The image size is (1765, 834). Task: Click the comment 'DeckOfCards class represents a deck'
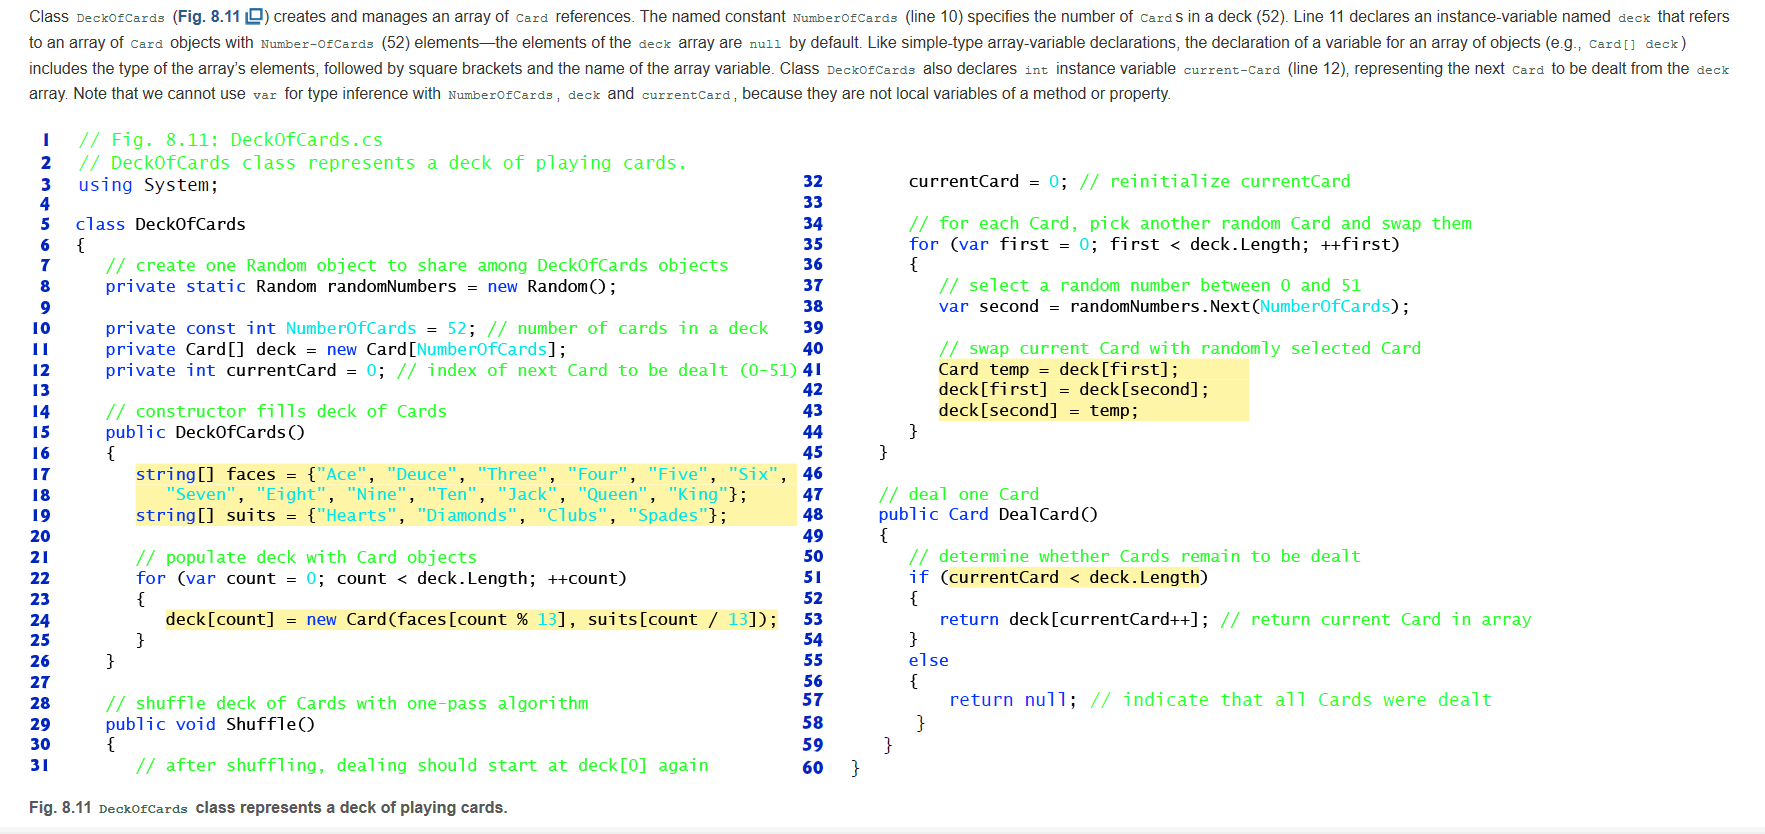382,163
